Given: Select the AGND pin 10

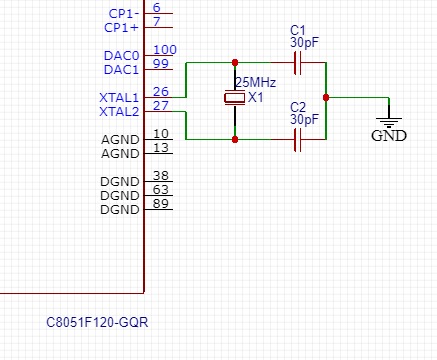Looking at the screenshot, I should [x=159, y=139].
